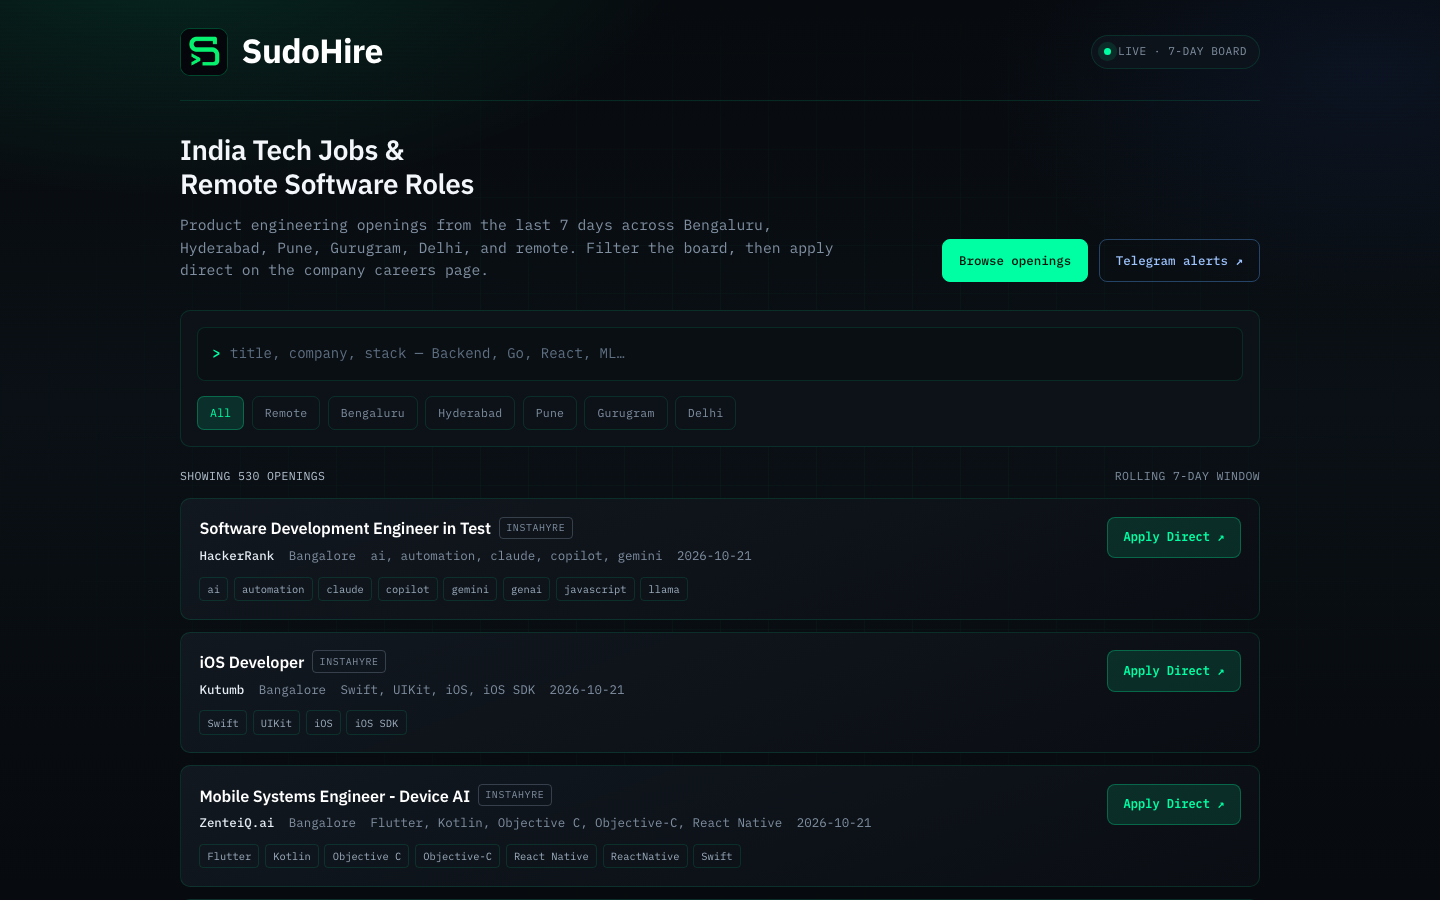Filter openings by Pune
Viewport: 1440px width, 900px height.
pyautogui.click(x=550, y=413)
